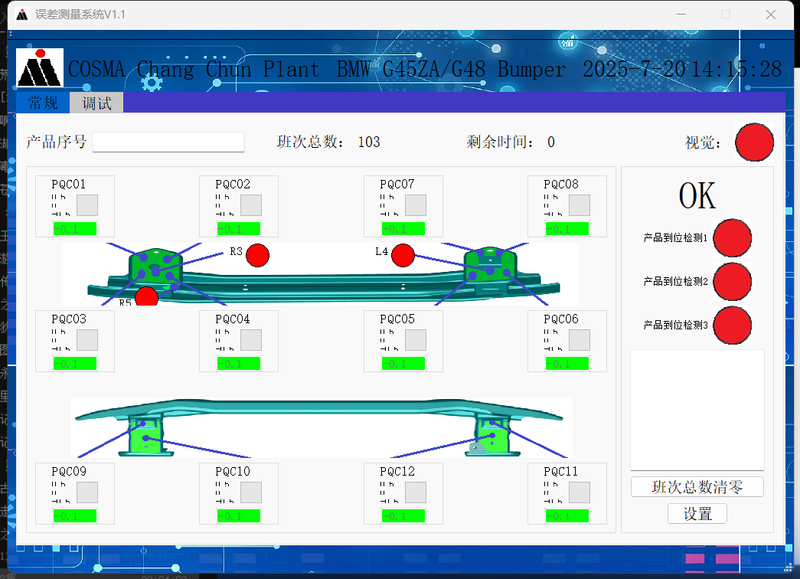This screenshot has height=579, width=800.
Task: Click the 剩余时间 label
Action: (500, 142)
